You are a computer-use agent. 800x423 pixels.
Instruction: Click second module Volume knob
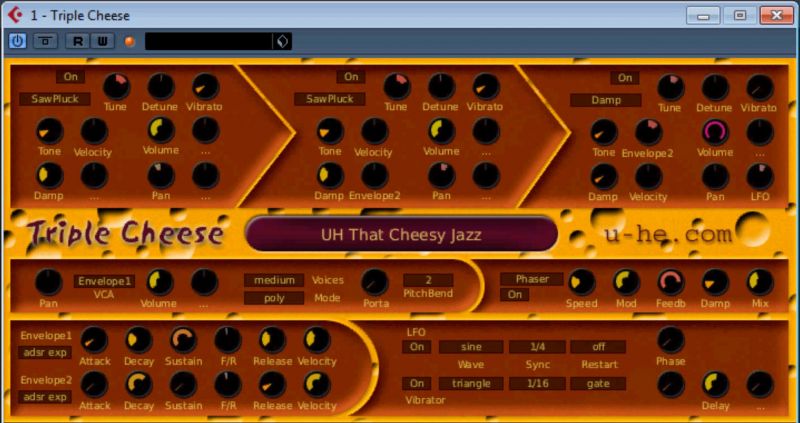441,131
